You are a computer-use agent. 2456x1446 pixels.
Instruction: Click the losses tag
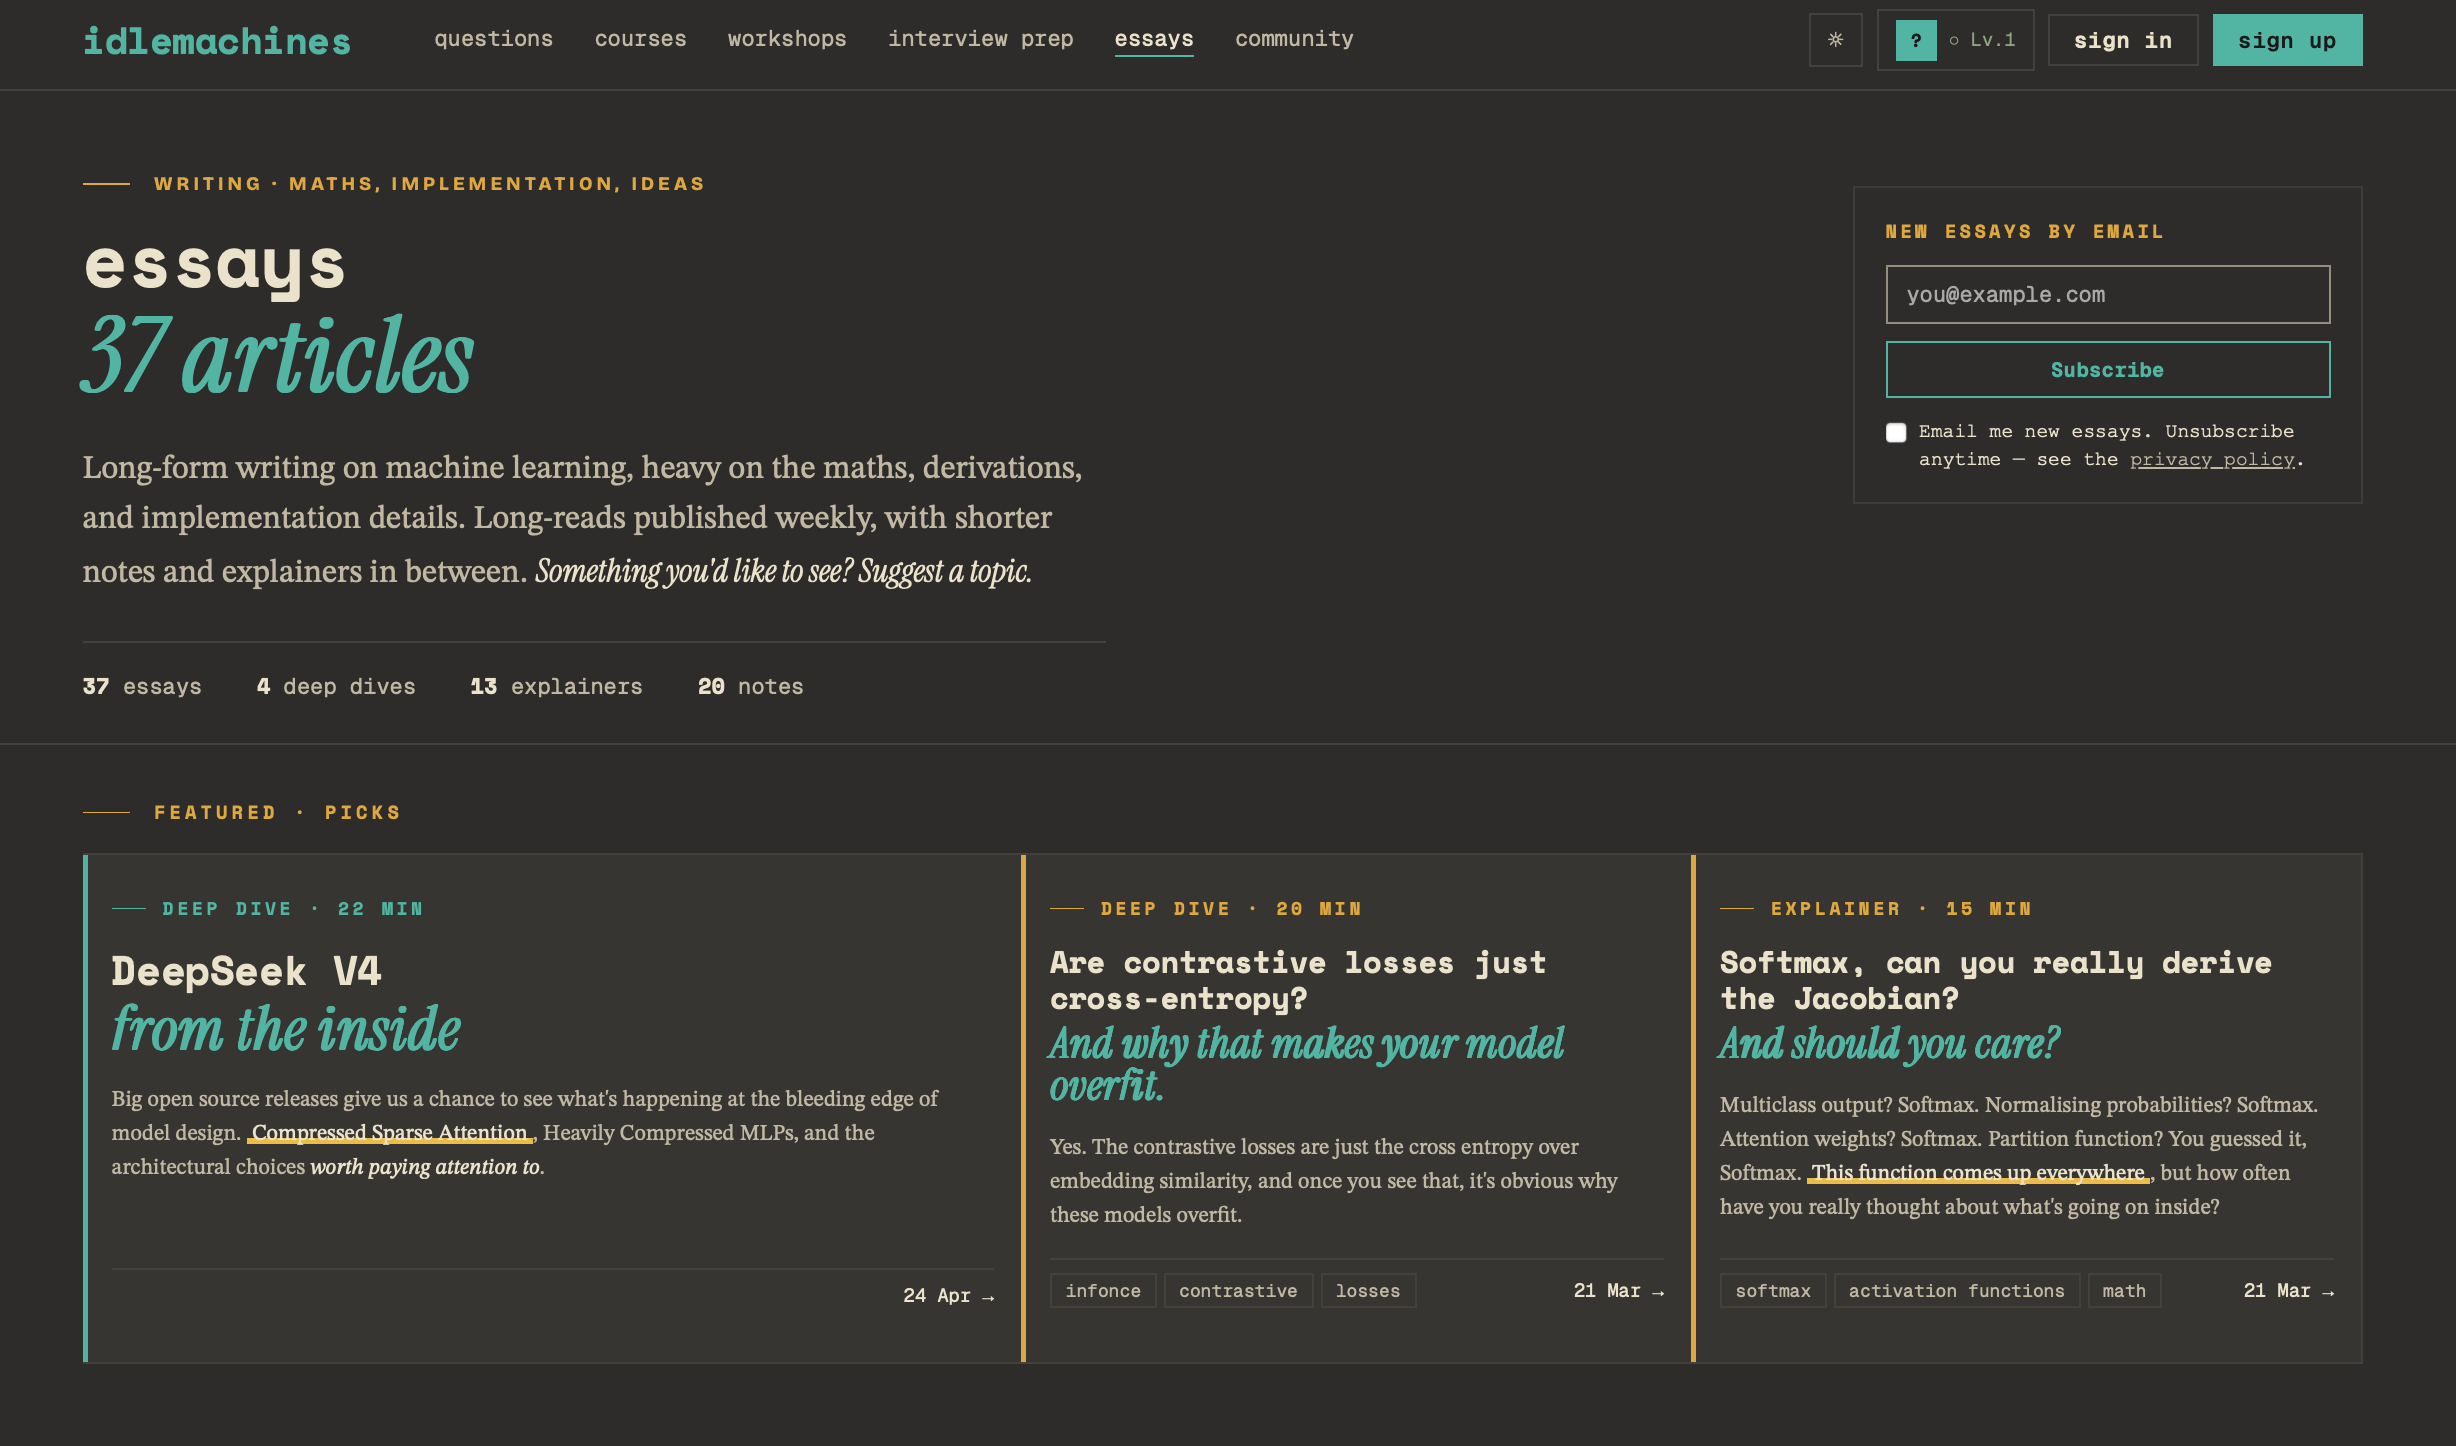1368,1291
